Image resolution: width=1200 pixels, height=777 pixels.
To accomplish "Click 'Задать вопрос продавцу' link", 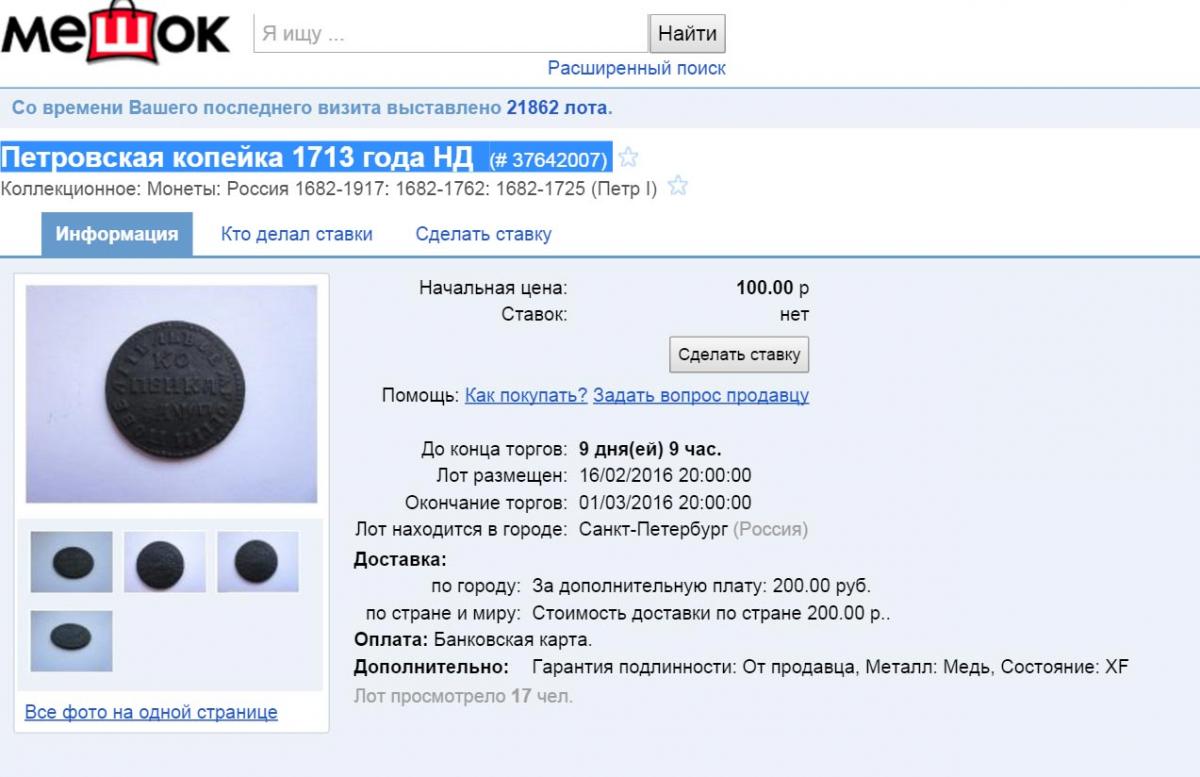I will tap(701, 395).
